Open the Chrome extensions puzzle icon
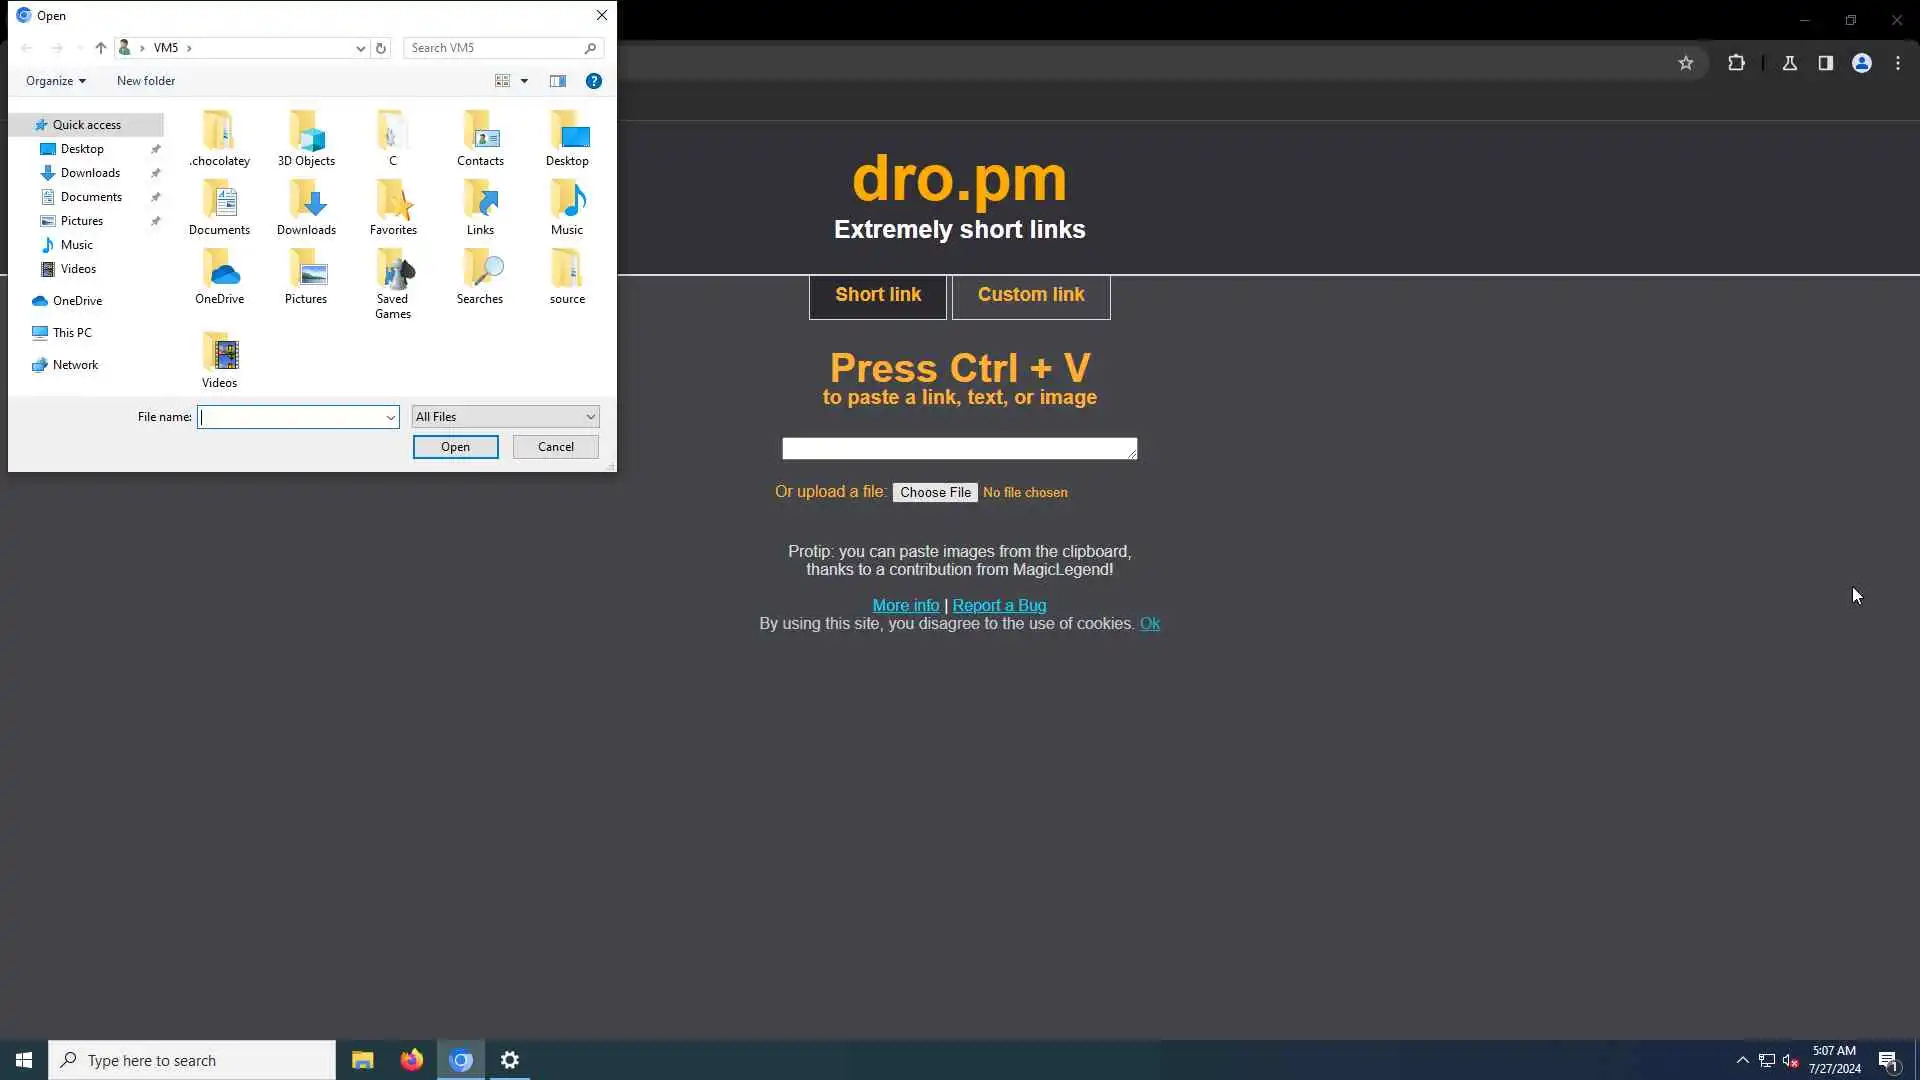This screenshot has width=1920, height=1080. (x=1736, y=63)
